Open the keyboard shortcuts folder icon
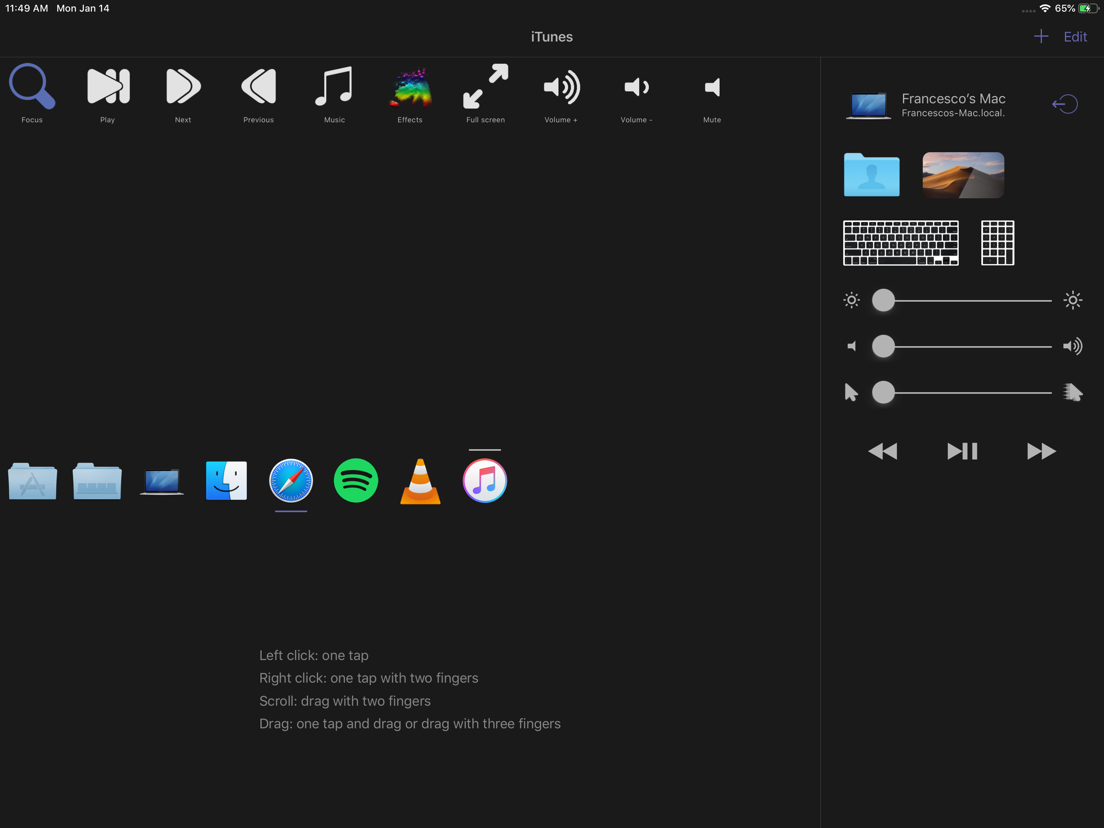 (x=97, y=481)
